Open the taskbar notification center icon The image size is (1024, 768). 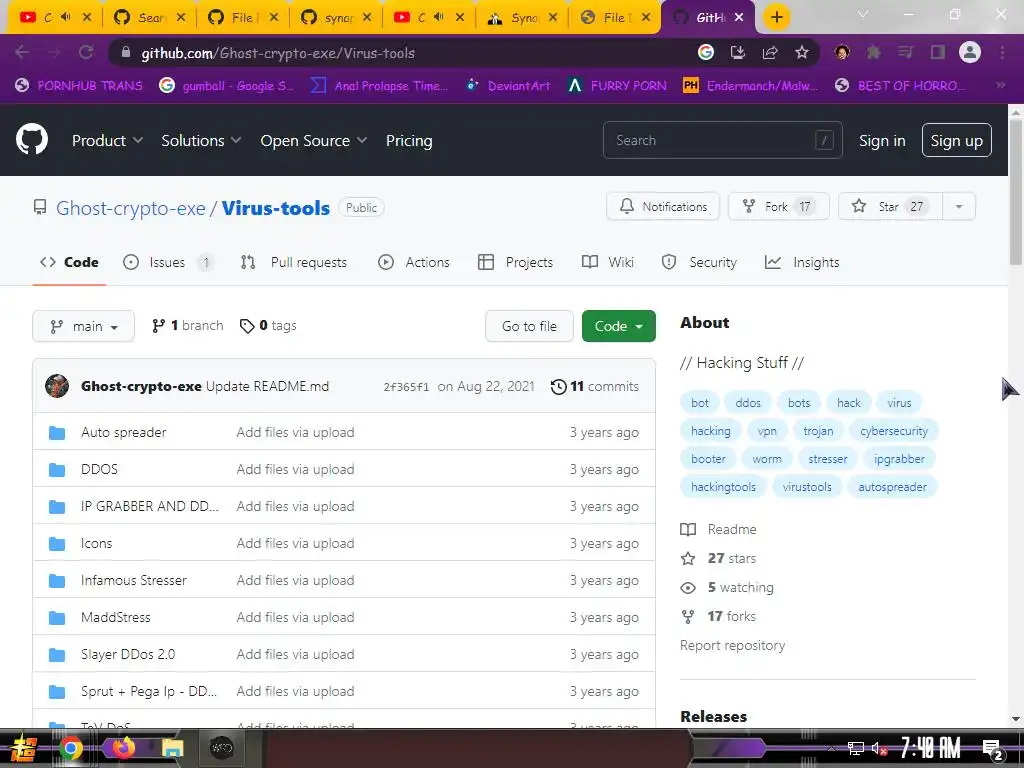pos(993,749)
